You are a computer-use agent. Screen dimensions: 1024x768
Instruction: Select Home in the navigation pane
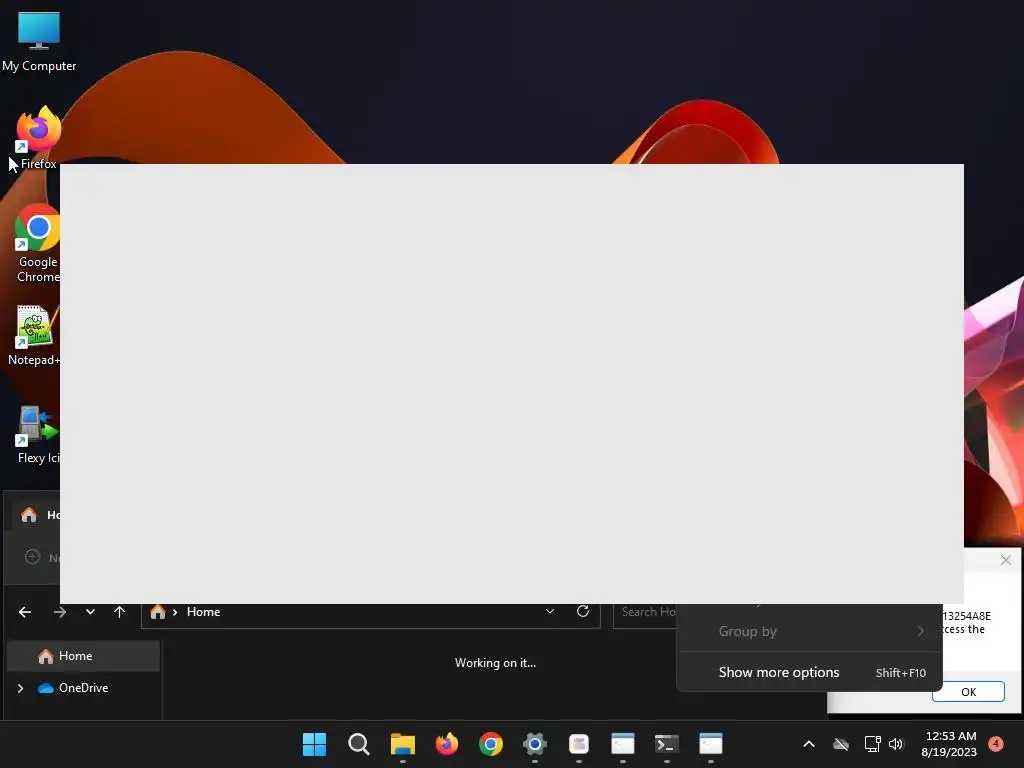coord(83,656)
